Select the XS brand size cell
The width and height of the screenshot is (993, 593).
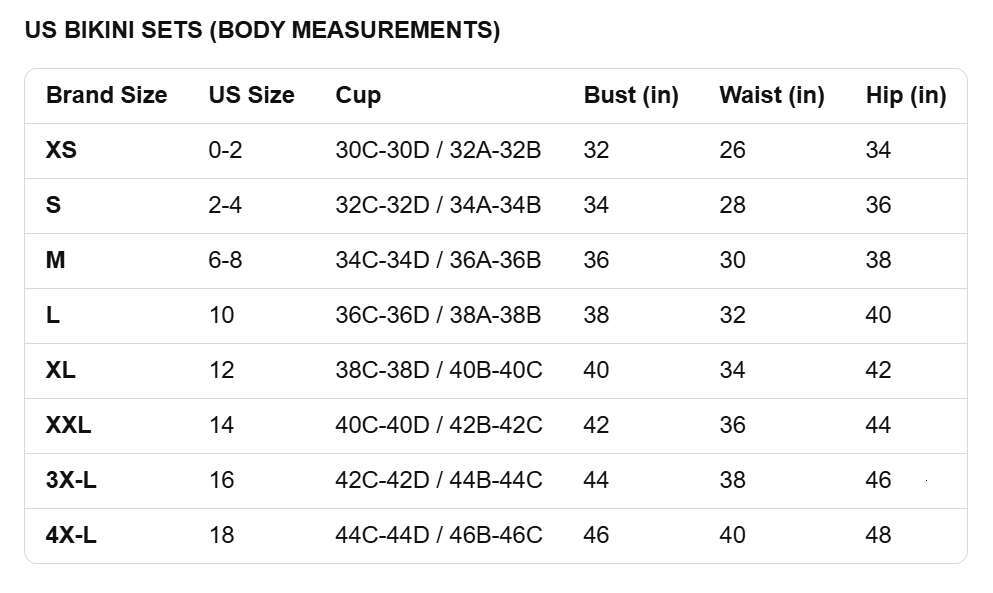pos(61,151)
